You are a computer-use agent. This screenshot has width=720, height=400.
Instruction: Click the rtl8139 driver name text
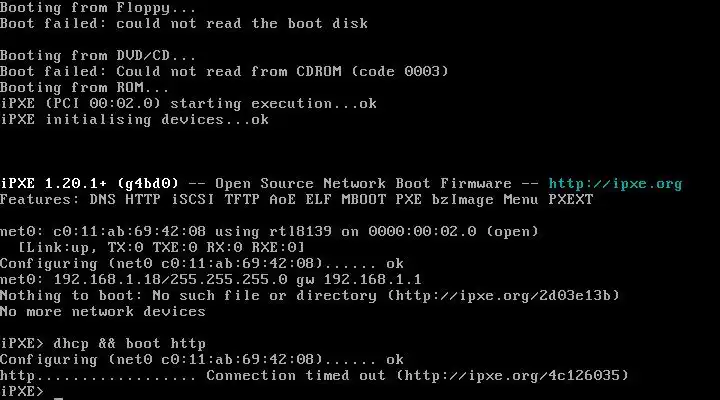(x=300, y=232)
